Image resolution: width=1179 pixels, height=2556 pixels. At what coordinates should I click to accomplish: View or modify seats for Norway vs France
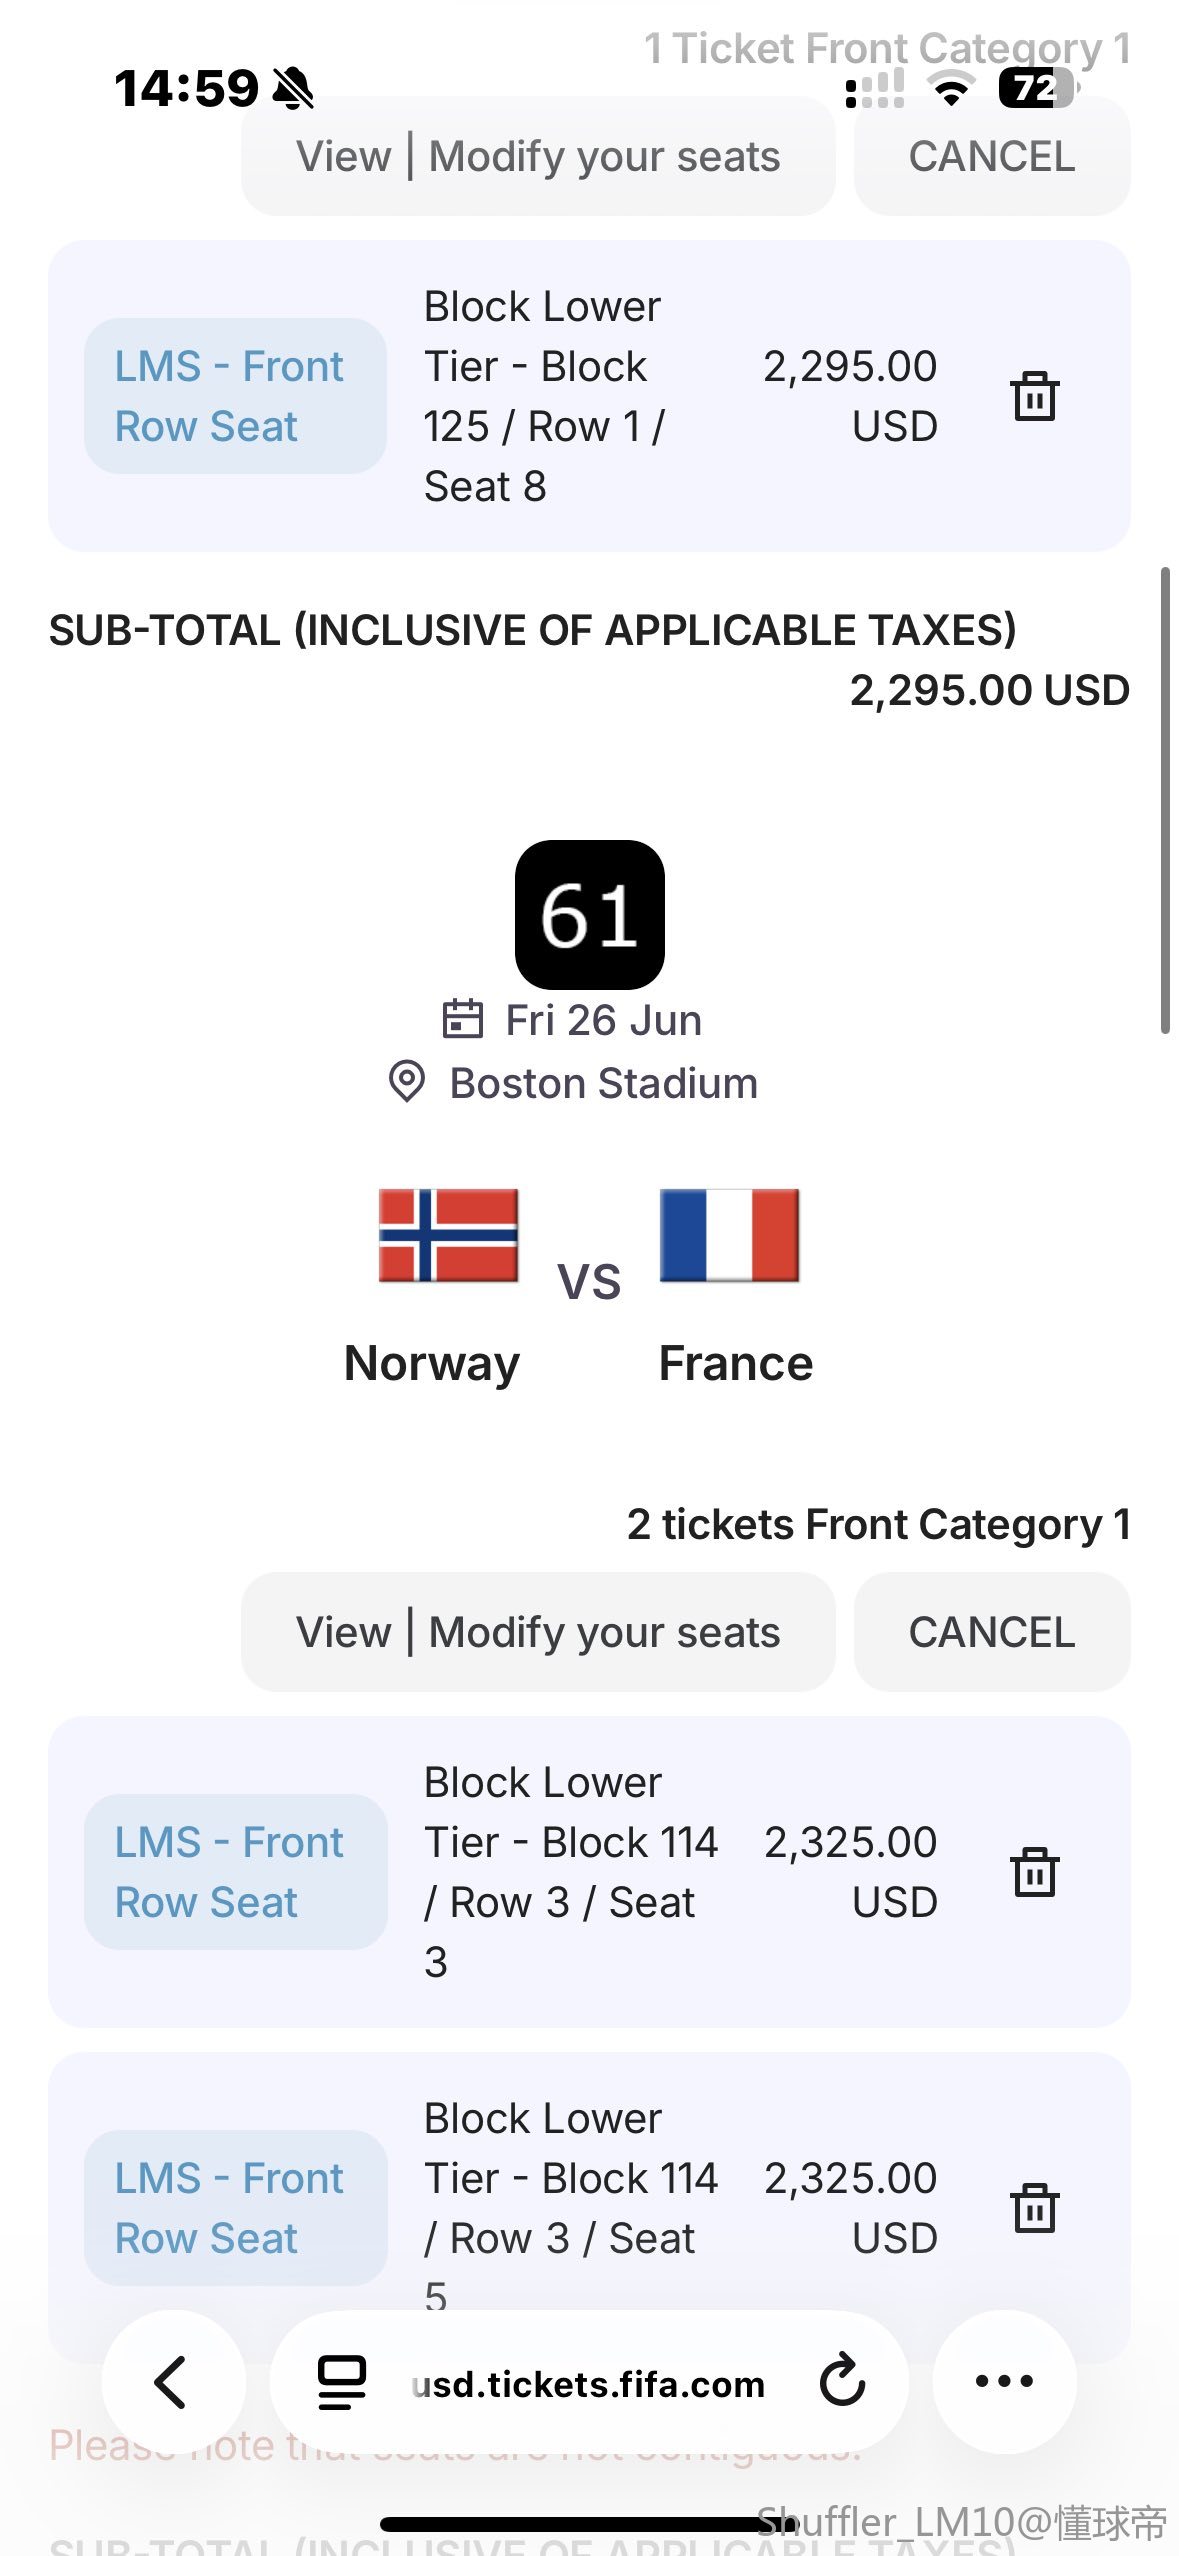[x=538, y=1632]
